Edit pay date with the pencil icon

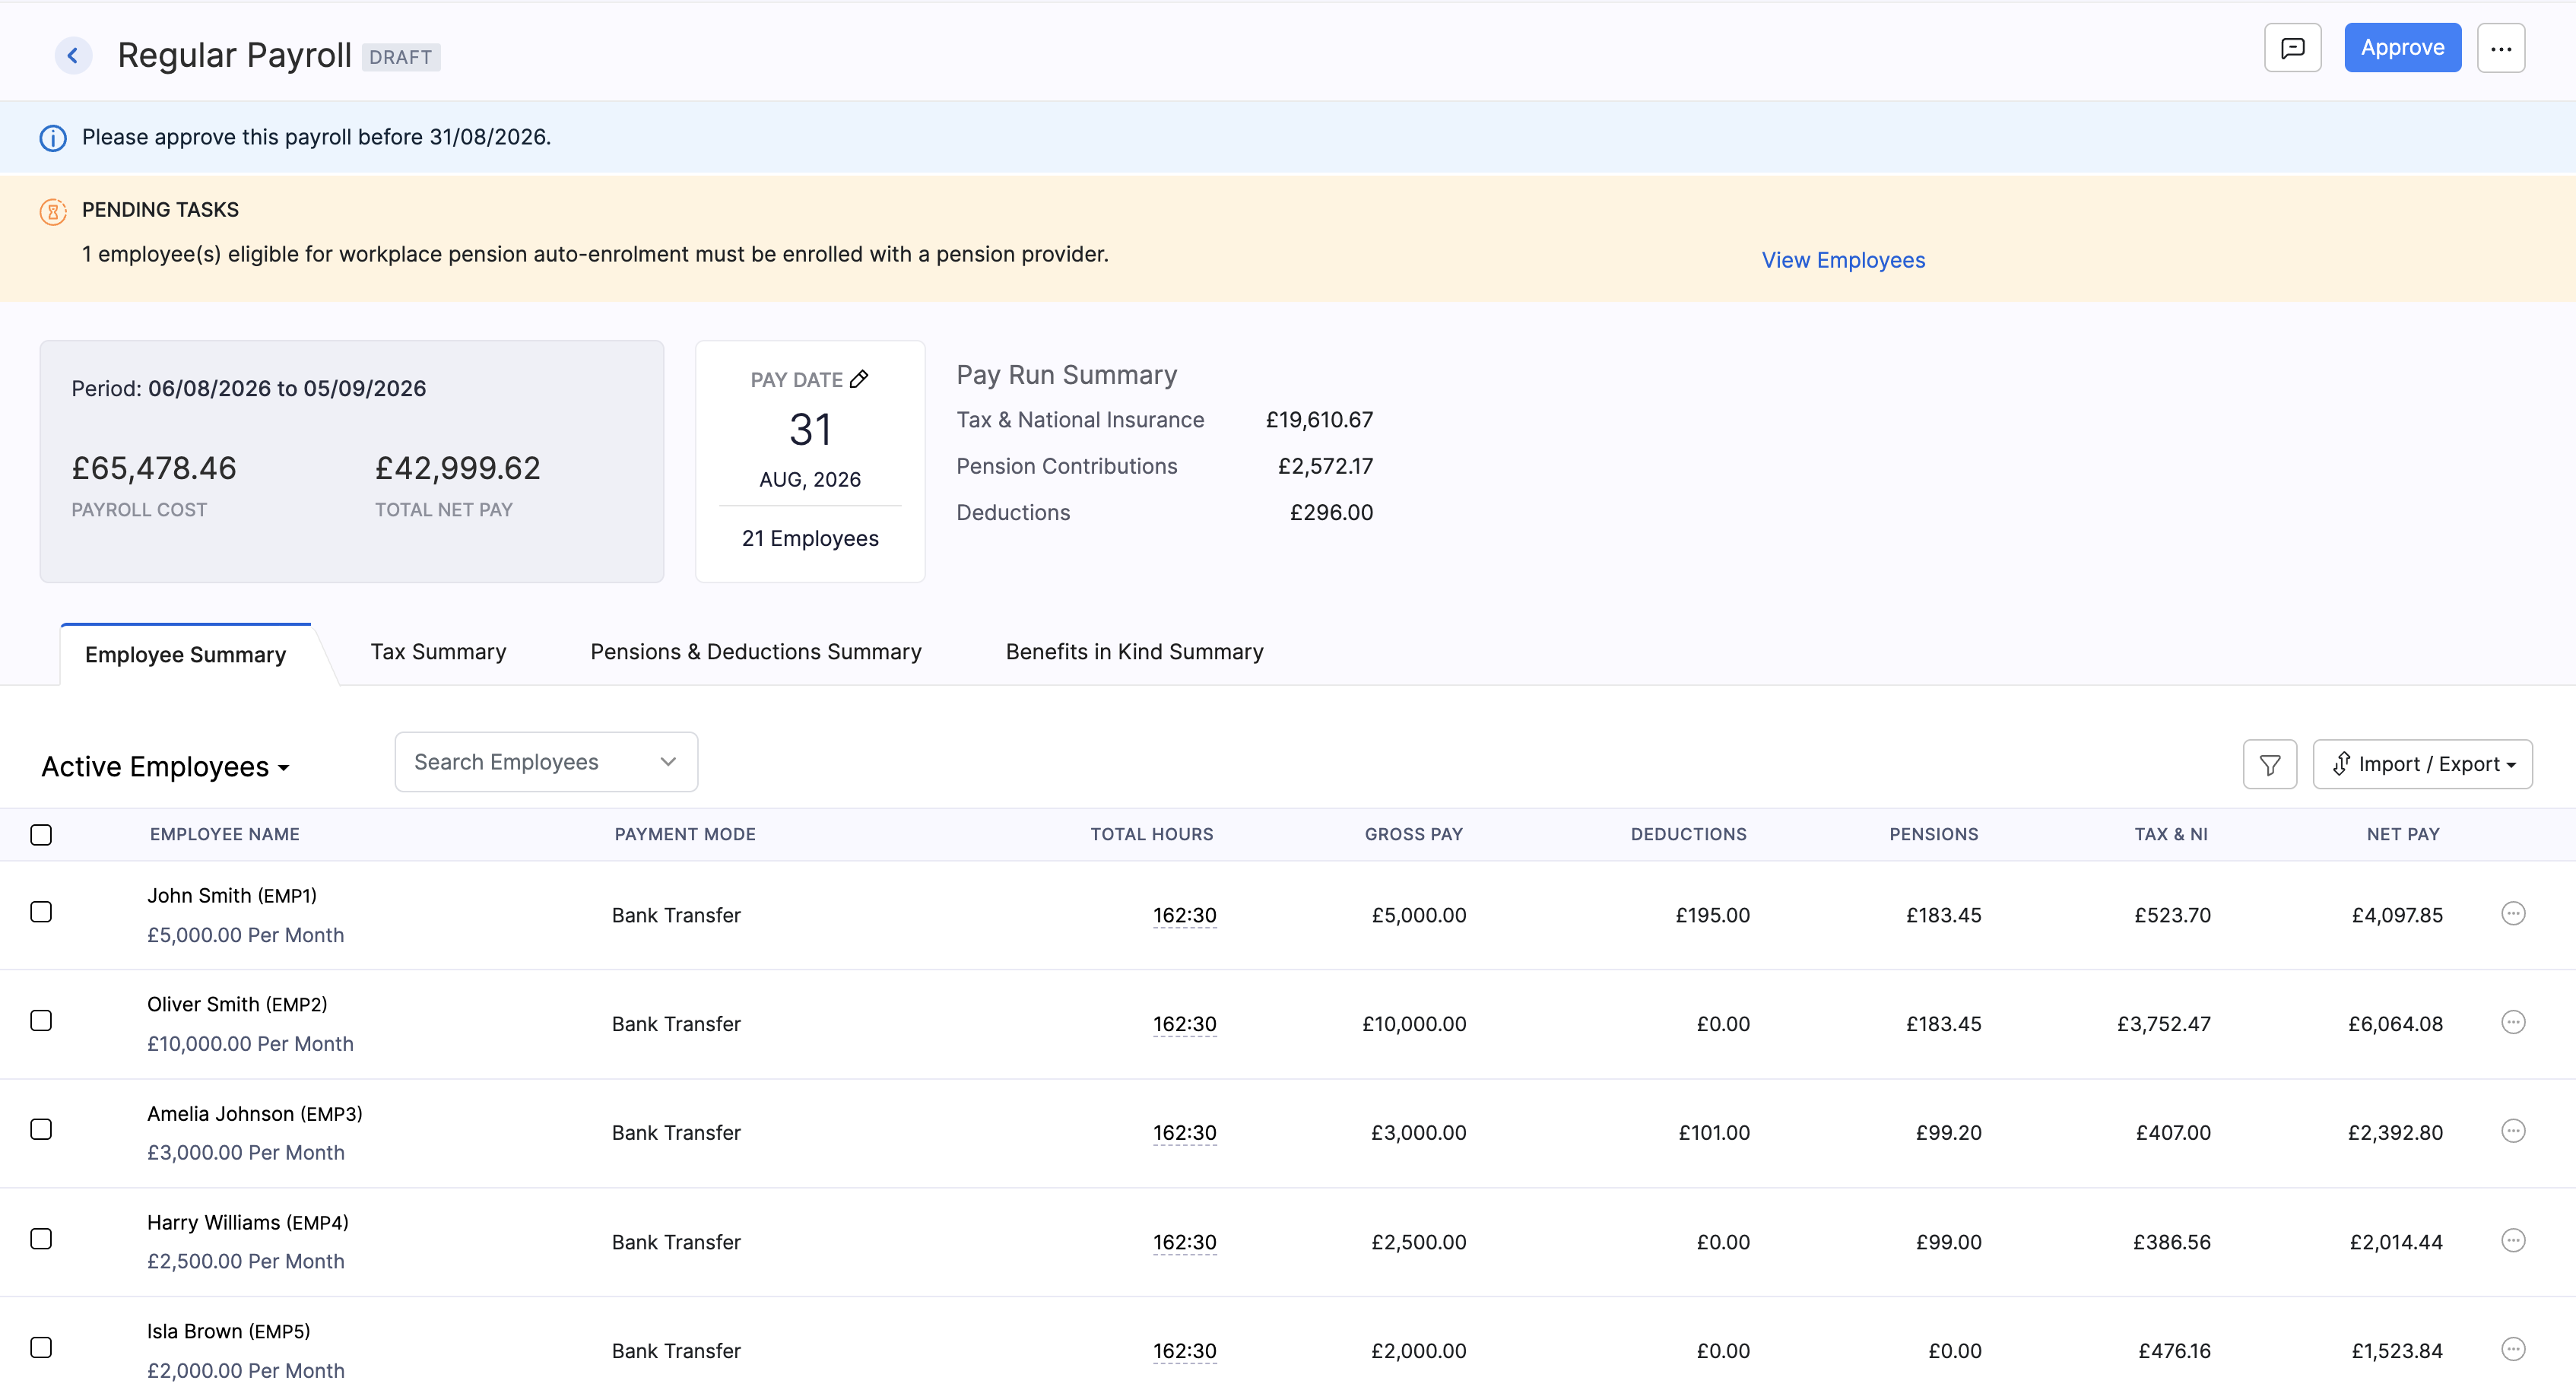859,379
